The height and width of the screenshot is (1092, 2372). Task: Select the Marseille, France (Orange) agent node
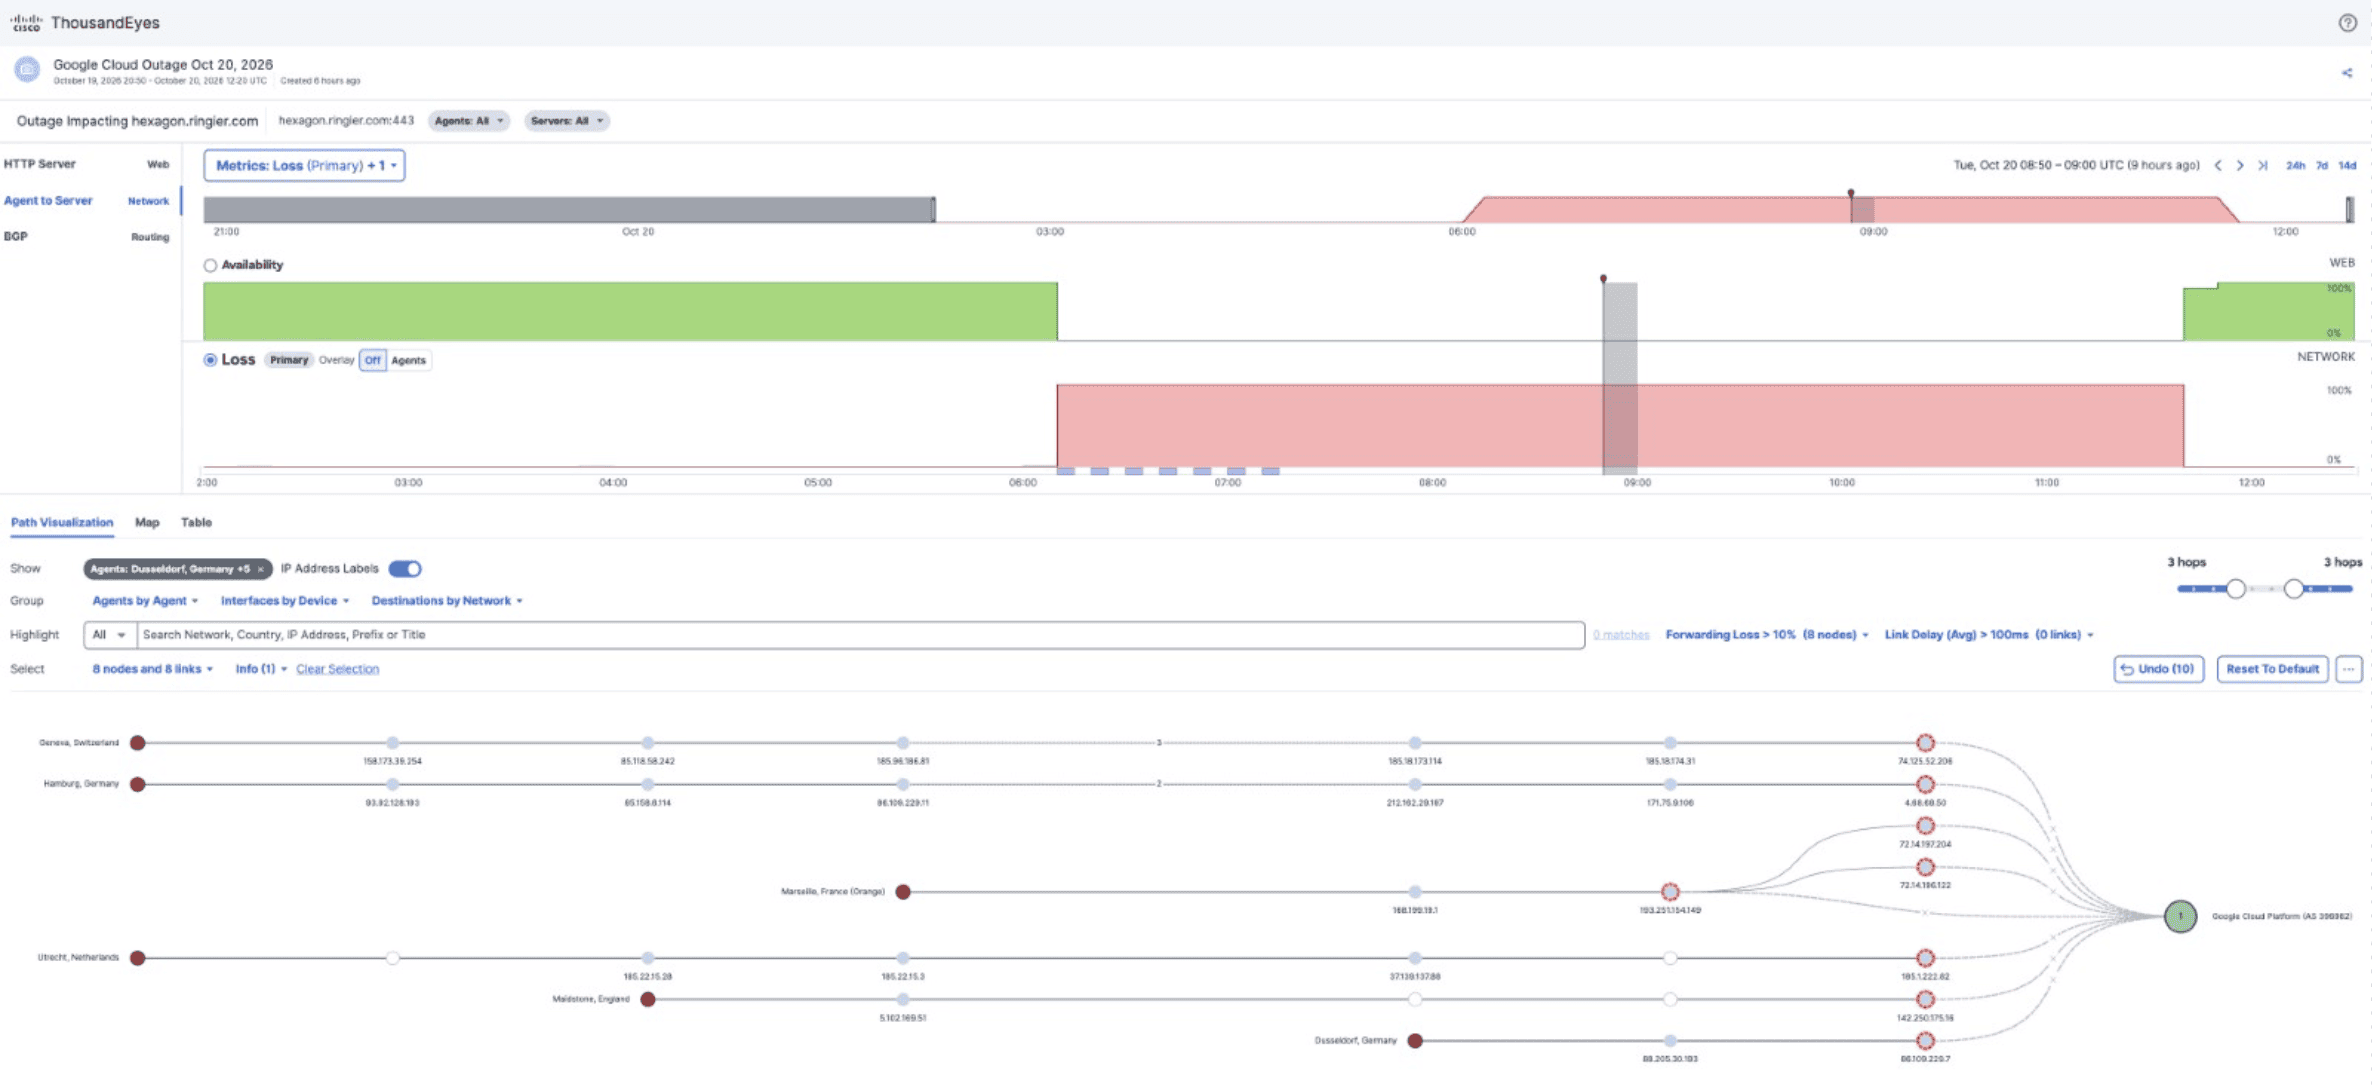[x=903, y=892]
